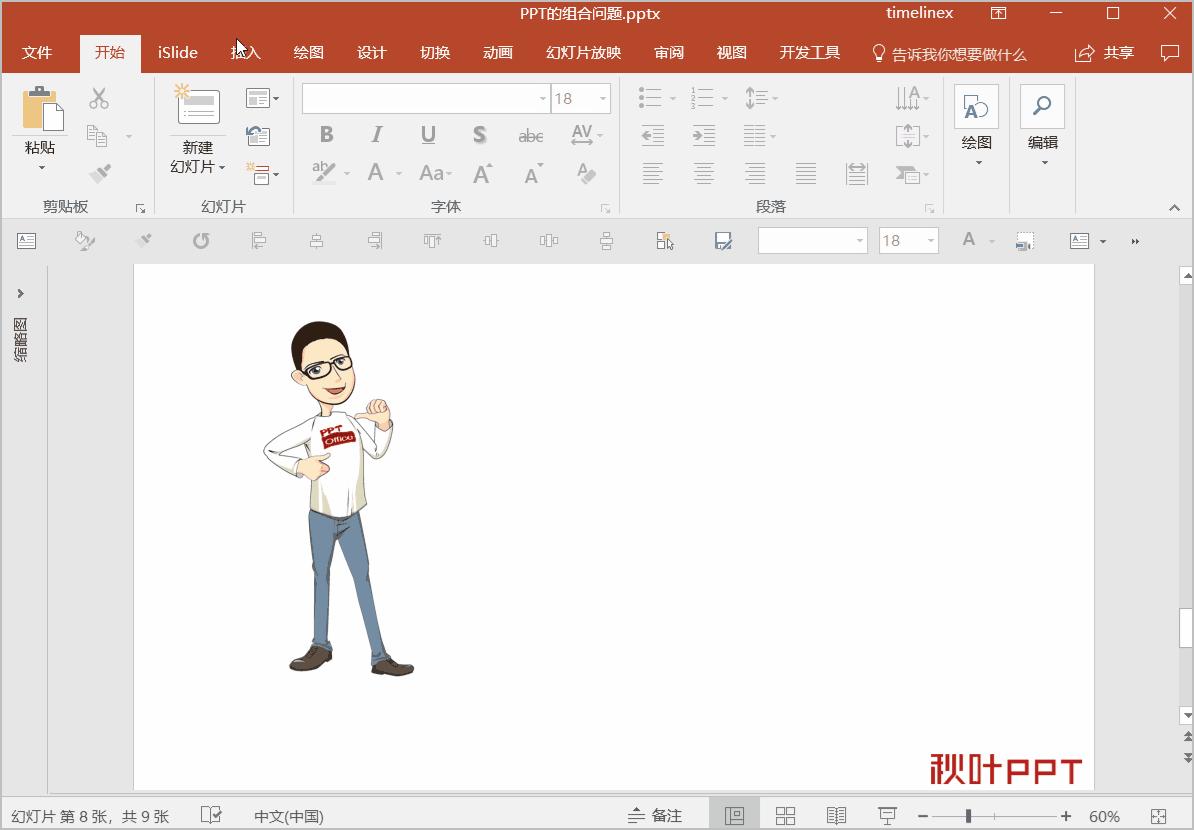The height and width of the screenshot is (830, 1194).
Task: Click the font name input box
Action: point(420,98)
